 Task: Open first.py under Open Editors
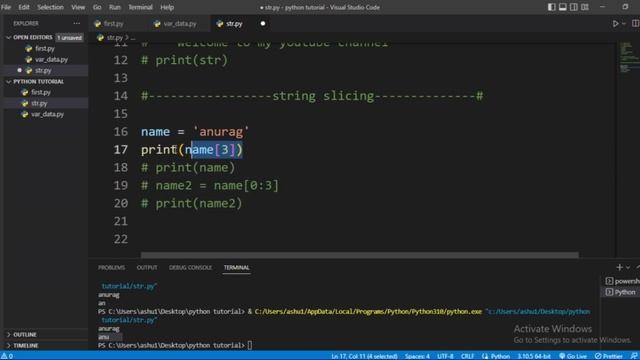[x=44, y=48]
